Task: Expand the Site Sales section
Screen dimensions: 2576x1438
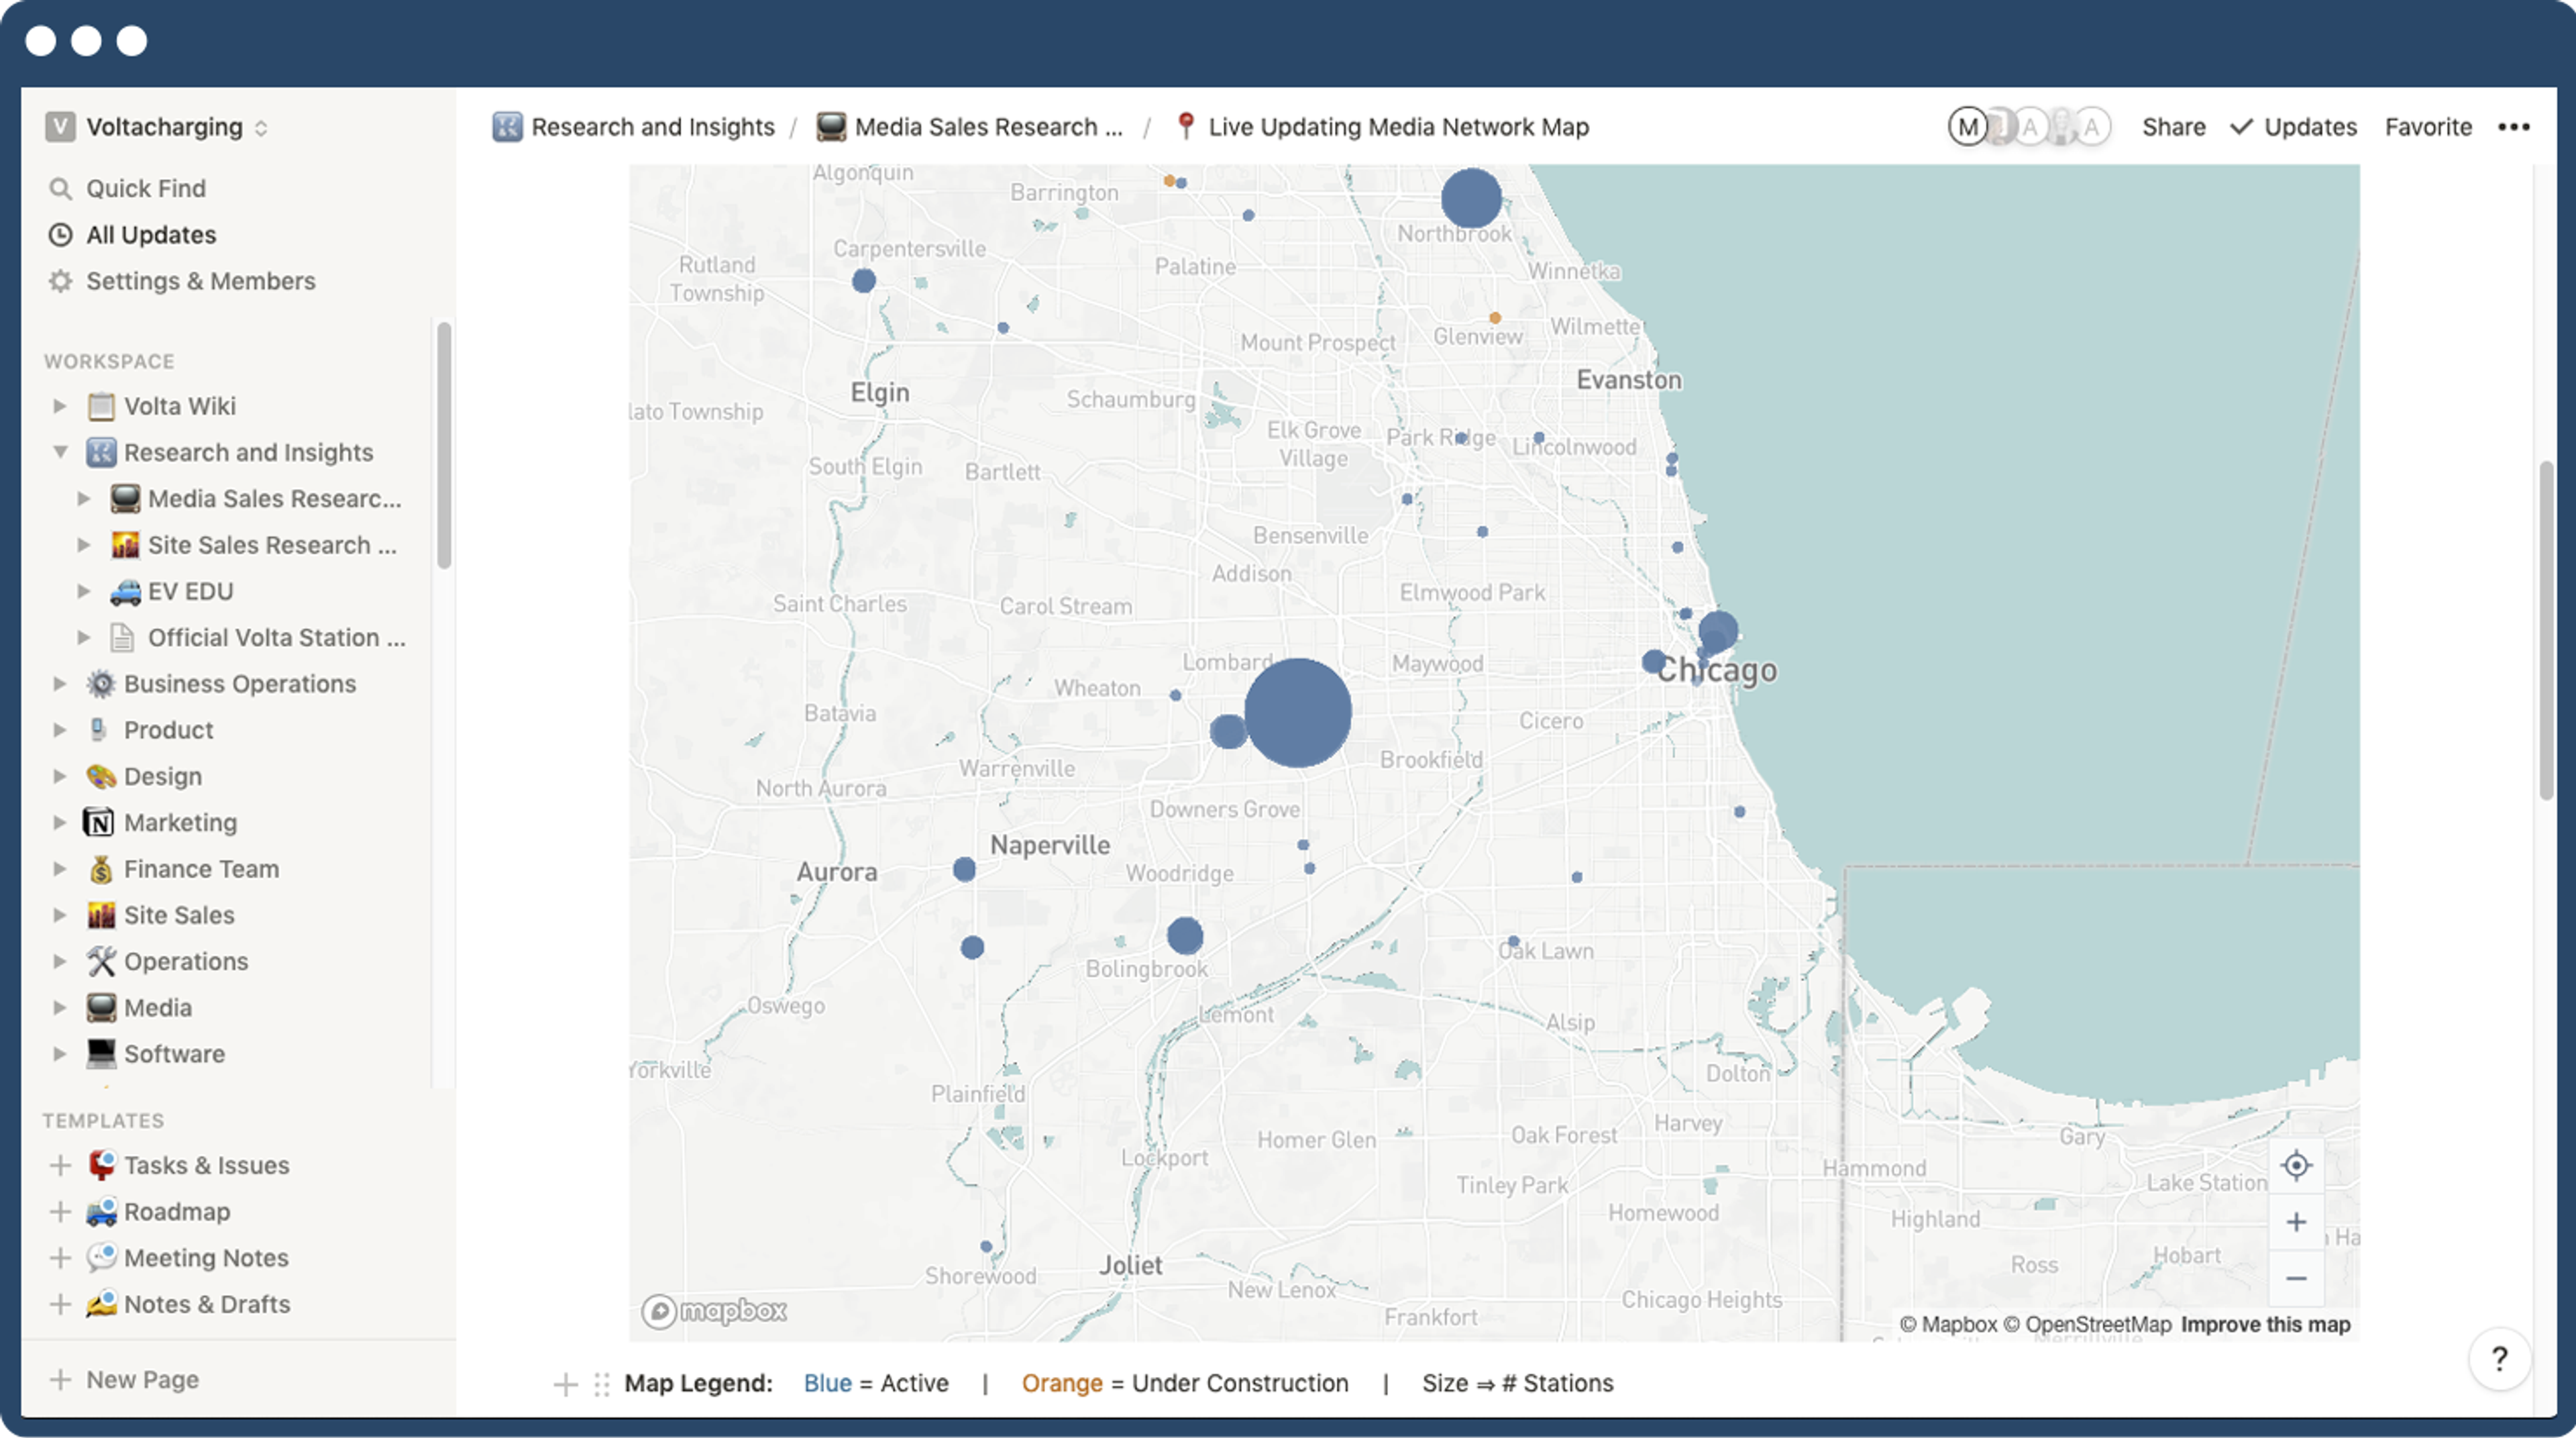Action: 60,915
